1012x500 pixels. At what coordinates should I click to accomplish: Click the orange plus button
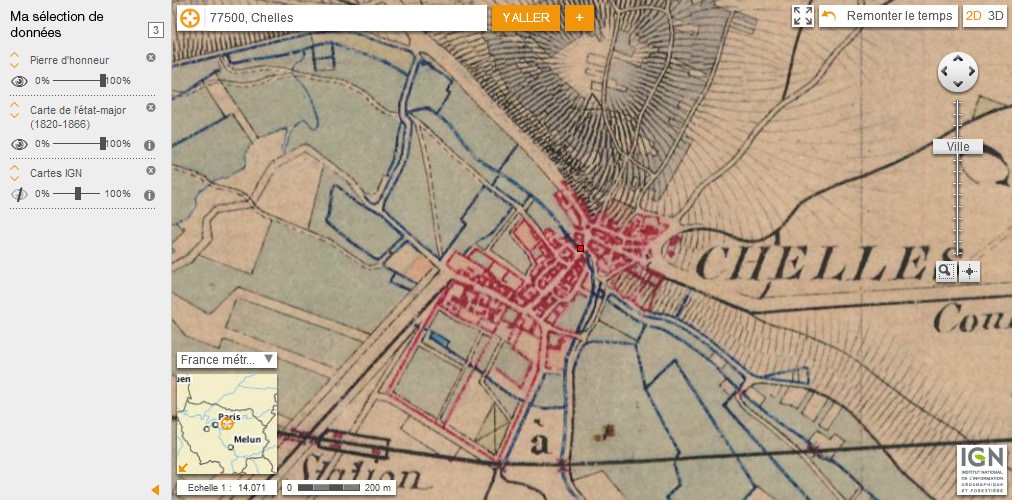coord(580,18)
